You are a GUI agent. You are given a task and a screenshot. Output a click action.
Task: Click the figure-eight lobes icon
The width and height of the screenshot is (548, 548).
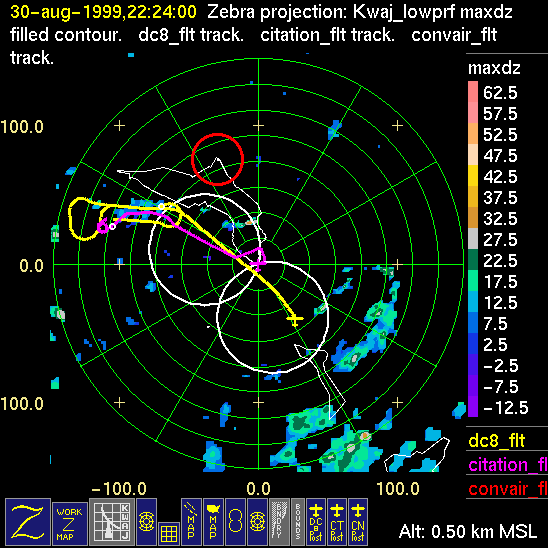pyautogui.click(x=235, y=522)
